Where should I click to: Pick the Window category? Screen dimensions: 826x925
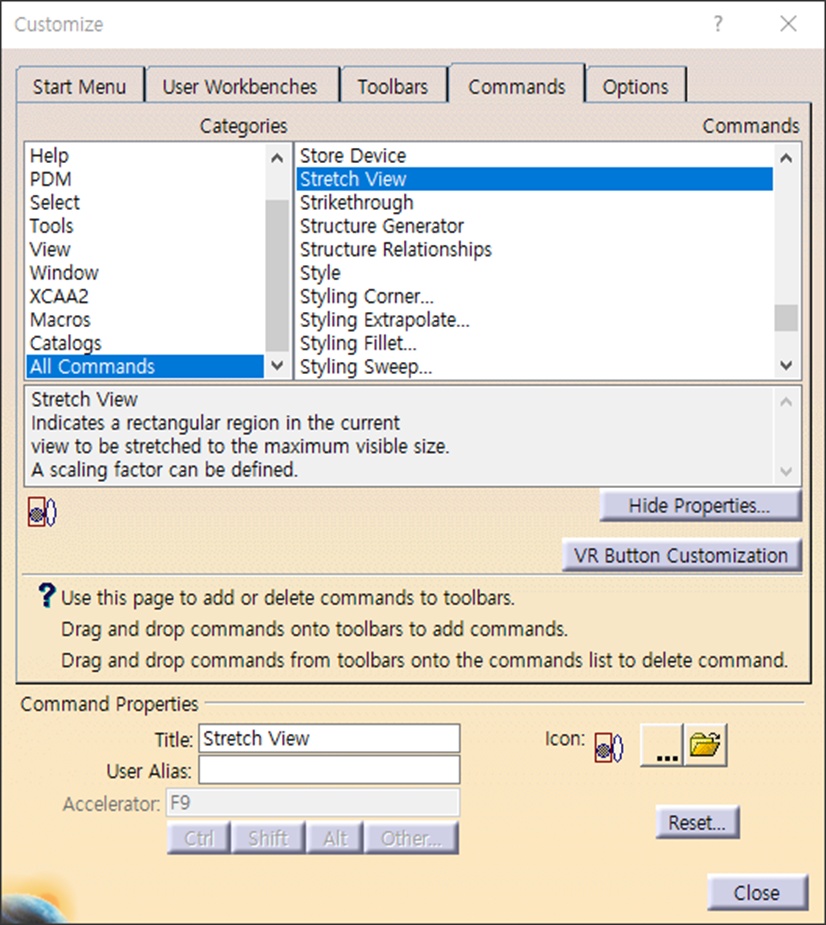(x=145, y=273)
